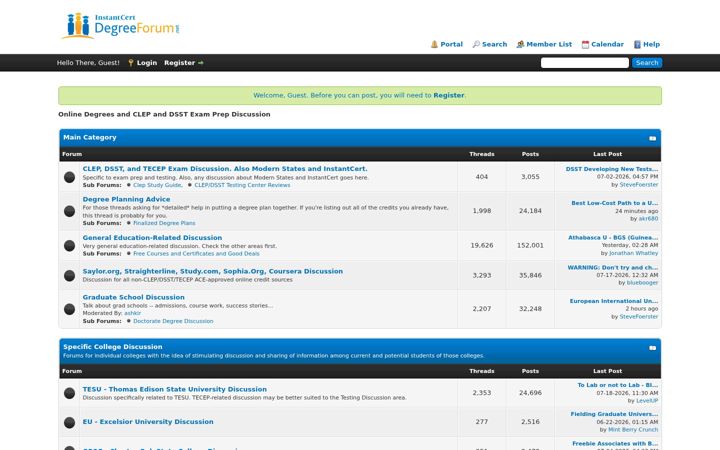
Task: Click status icon for Saylor.org forum row
Action: 69,276
